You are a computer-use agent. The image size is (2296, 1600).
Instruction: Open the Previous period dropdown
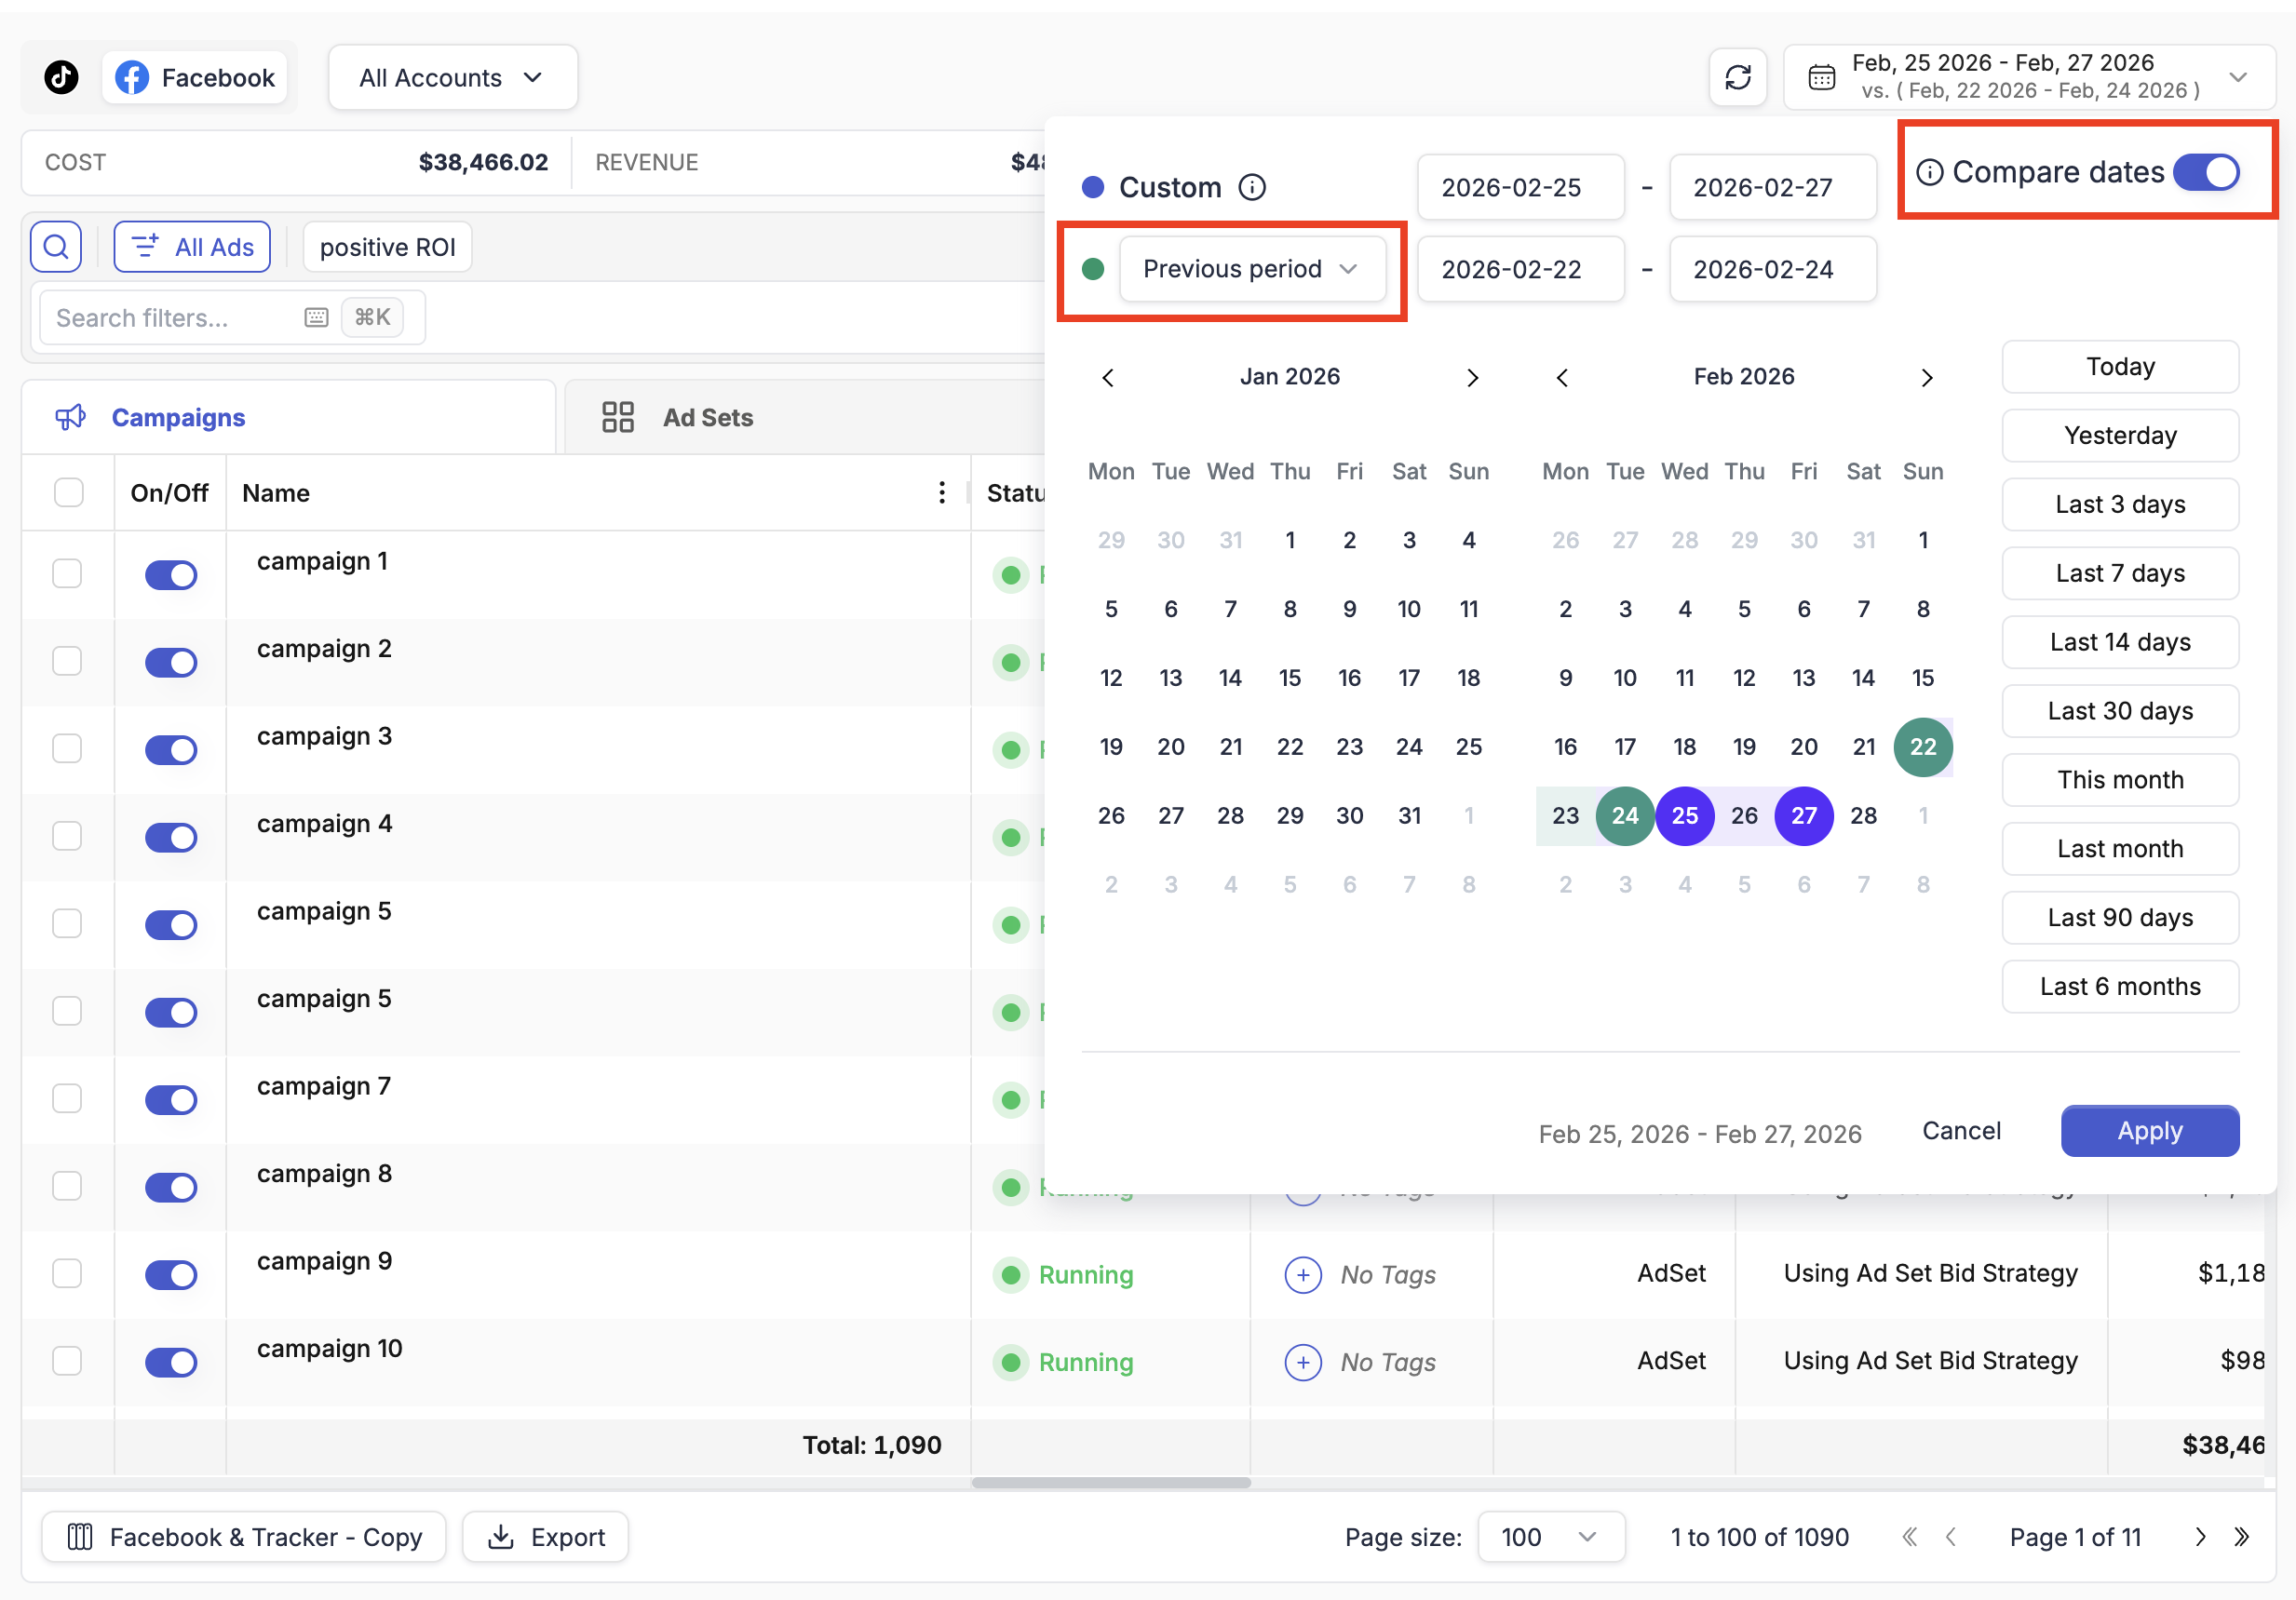(1251, 269)
